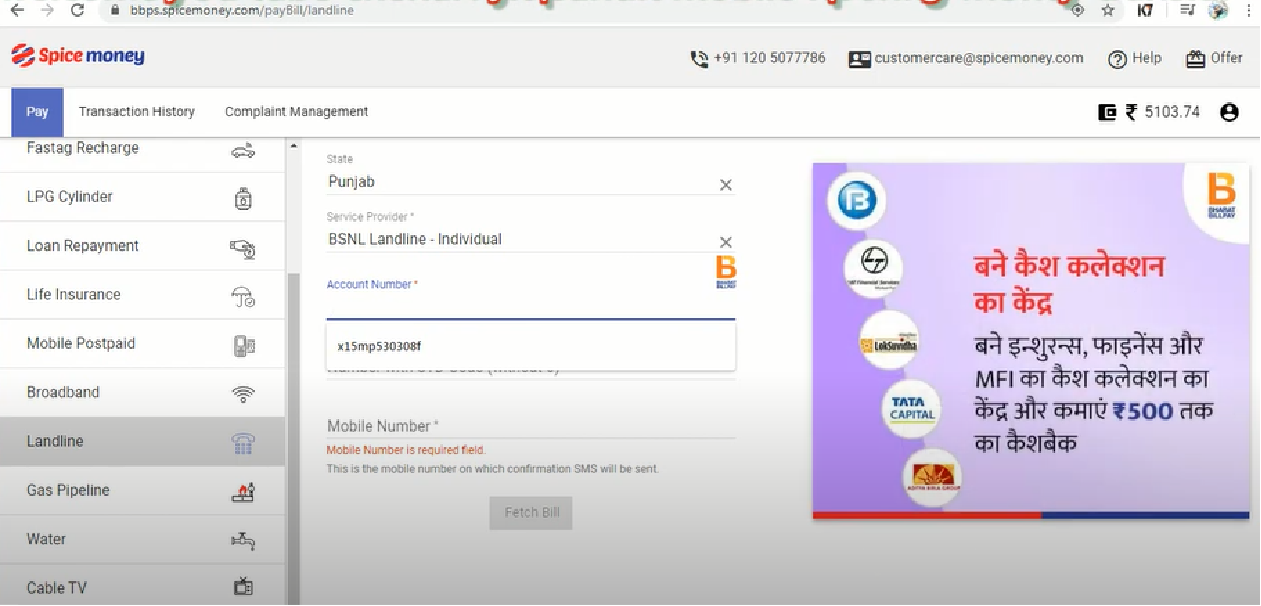Select Fastag Recharge category

pos(142,151)
